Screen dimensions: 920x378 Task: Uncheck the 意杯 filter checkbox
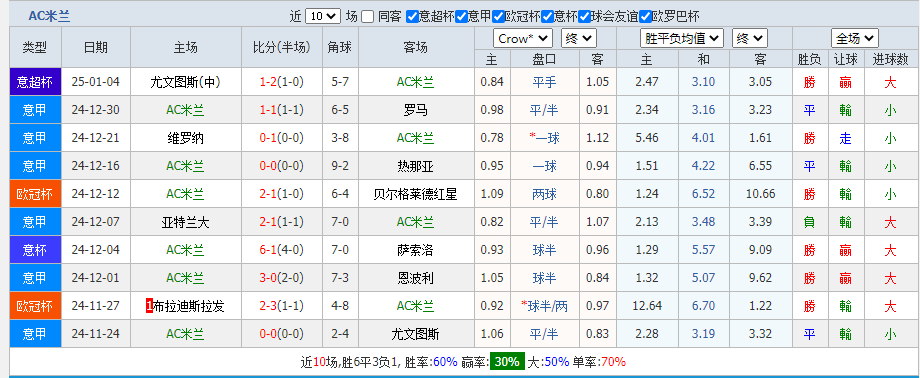pos(548,16)
